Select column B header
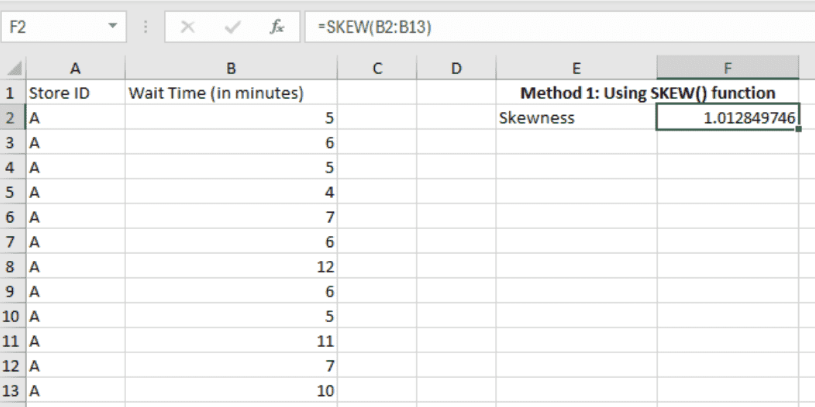The width and height of the screenshot is (815, 407). [x=231, y=68]
